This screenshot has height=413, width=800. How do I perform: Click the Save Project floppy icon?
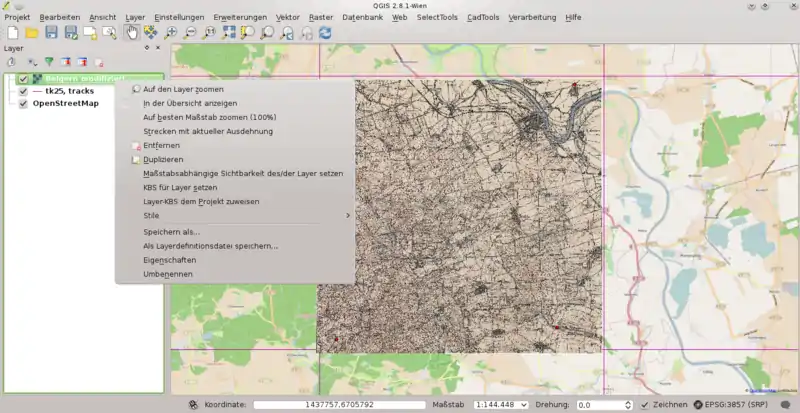click(51, 33)
